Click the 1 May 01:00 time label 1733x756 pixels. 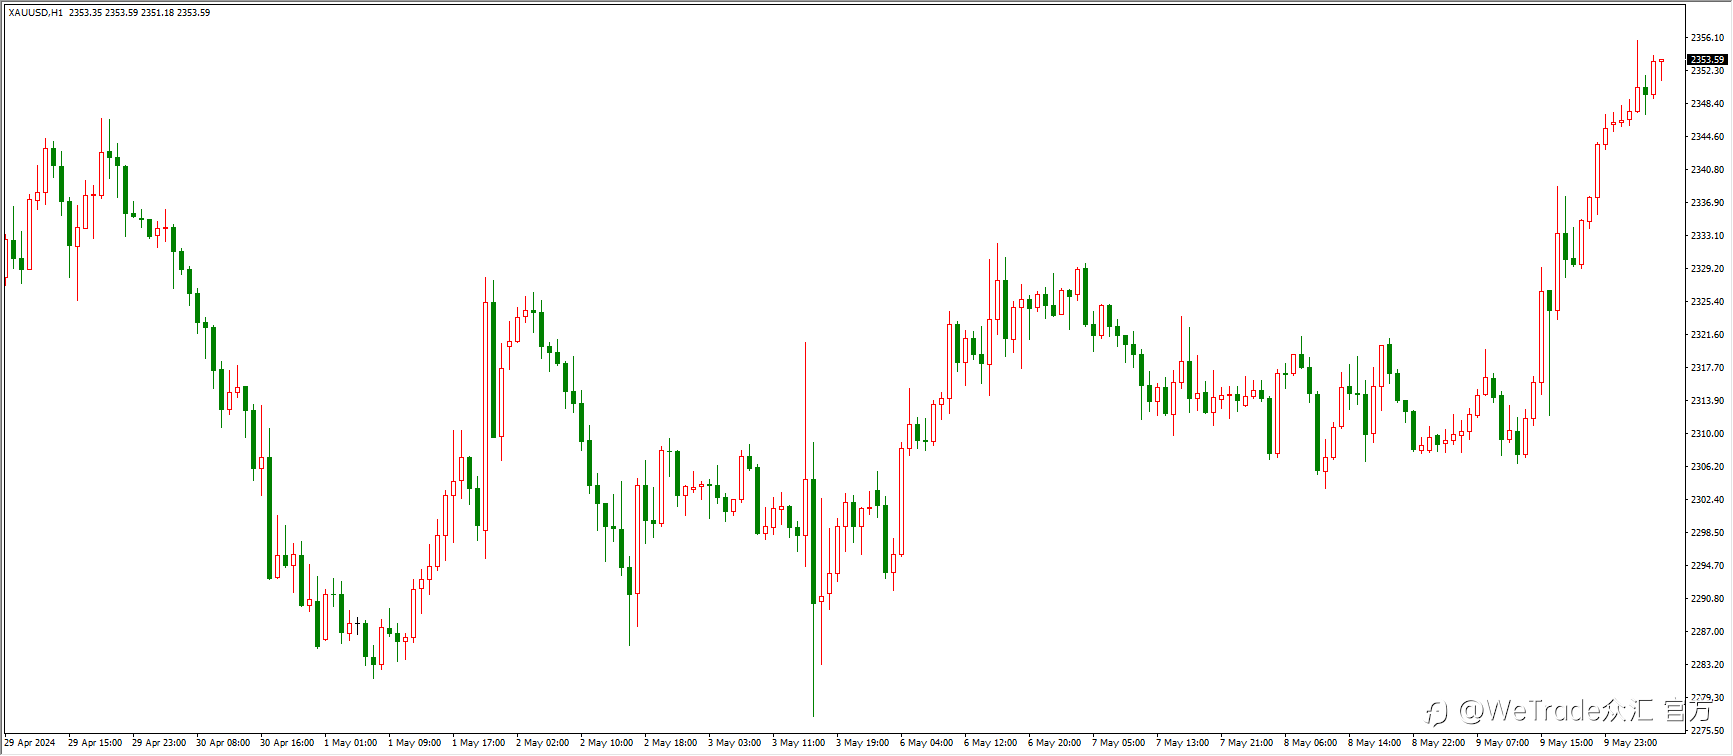point(351,743)
